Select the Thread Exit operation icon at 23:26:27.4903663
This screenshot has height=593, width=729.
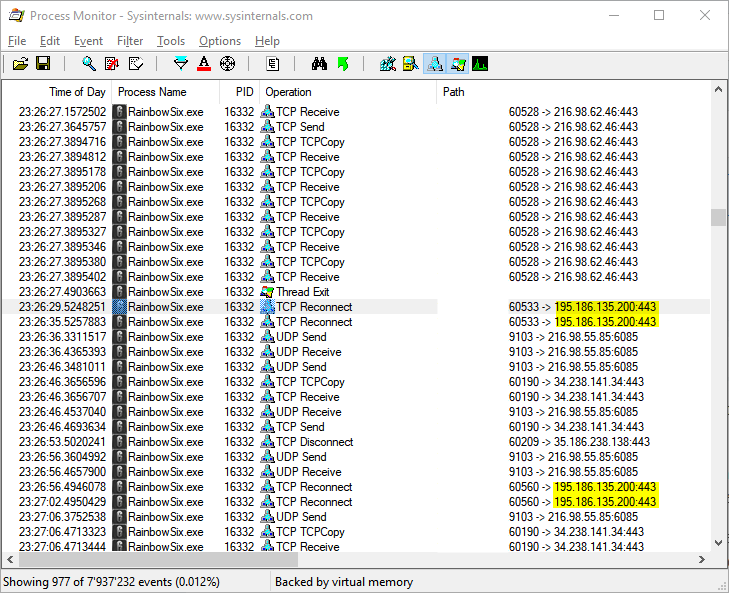pos(267,292)
